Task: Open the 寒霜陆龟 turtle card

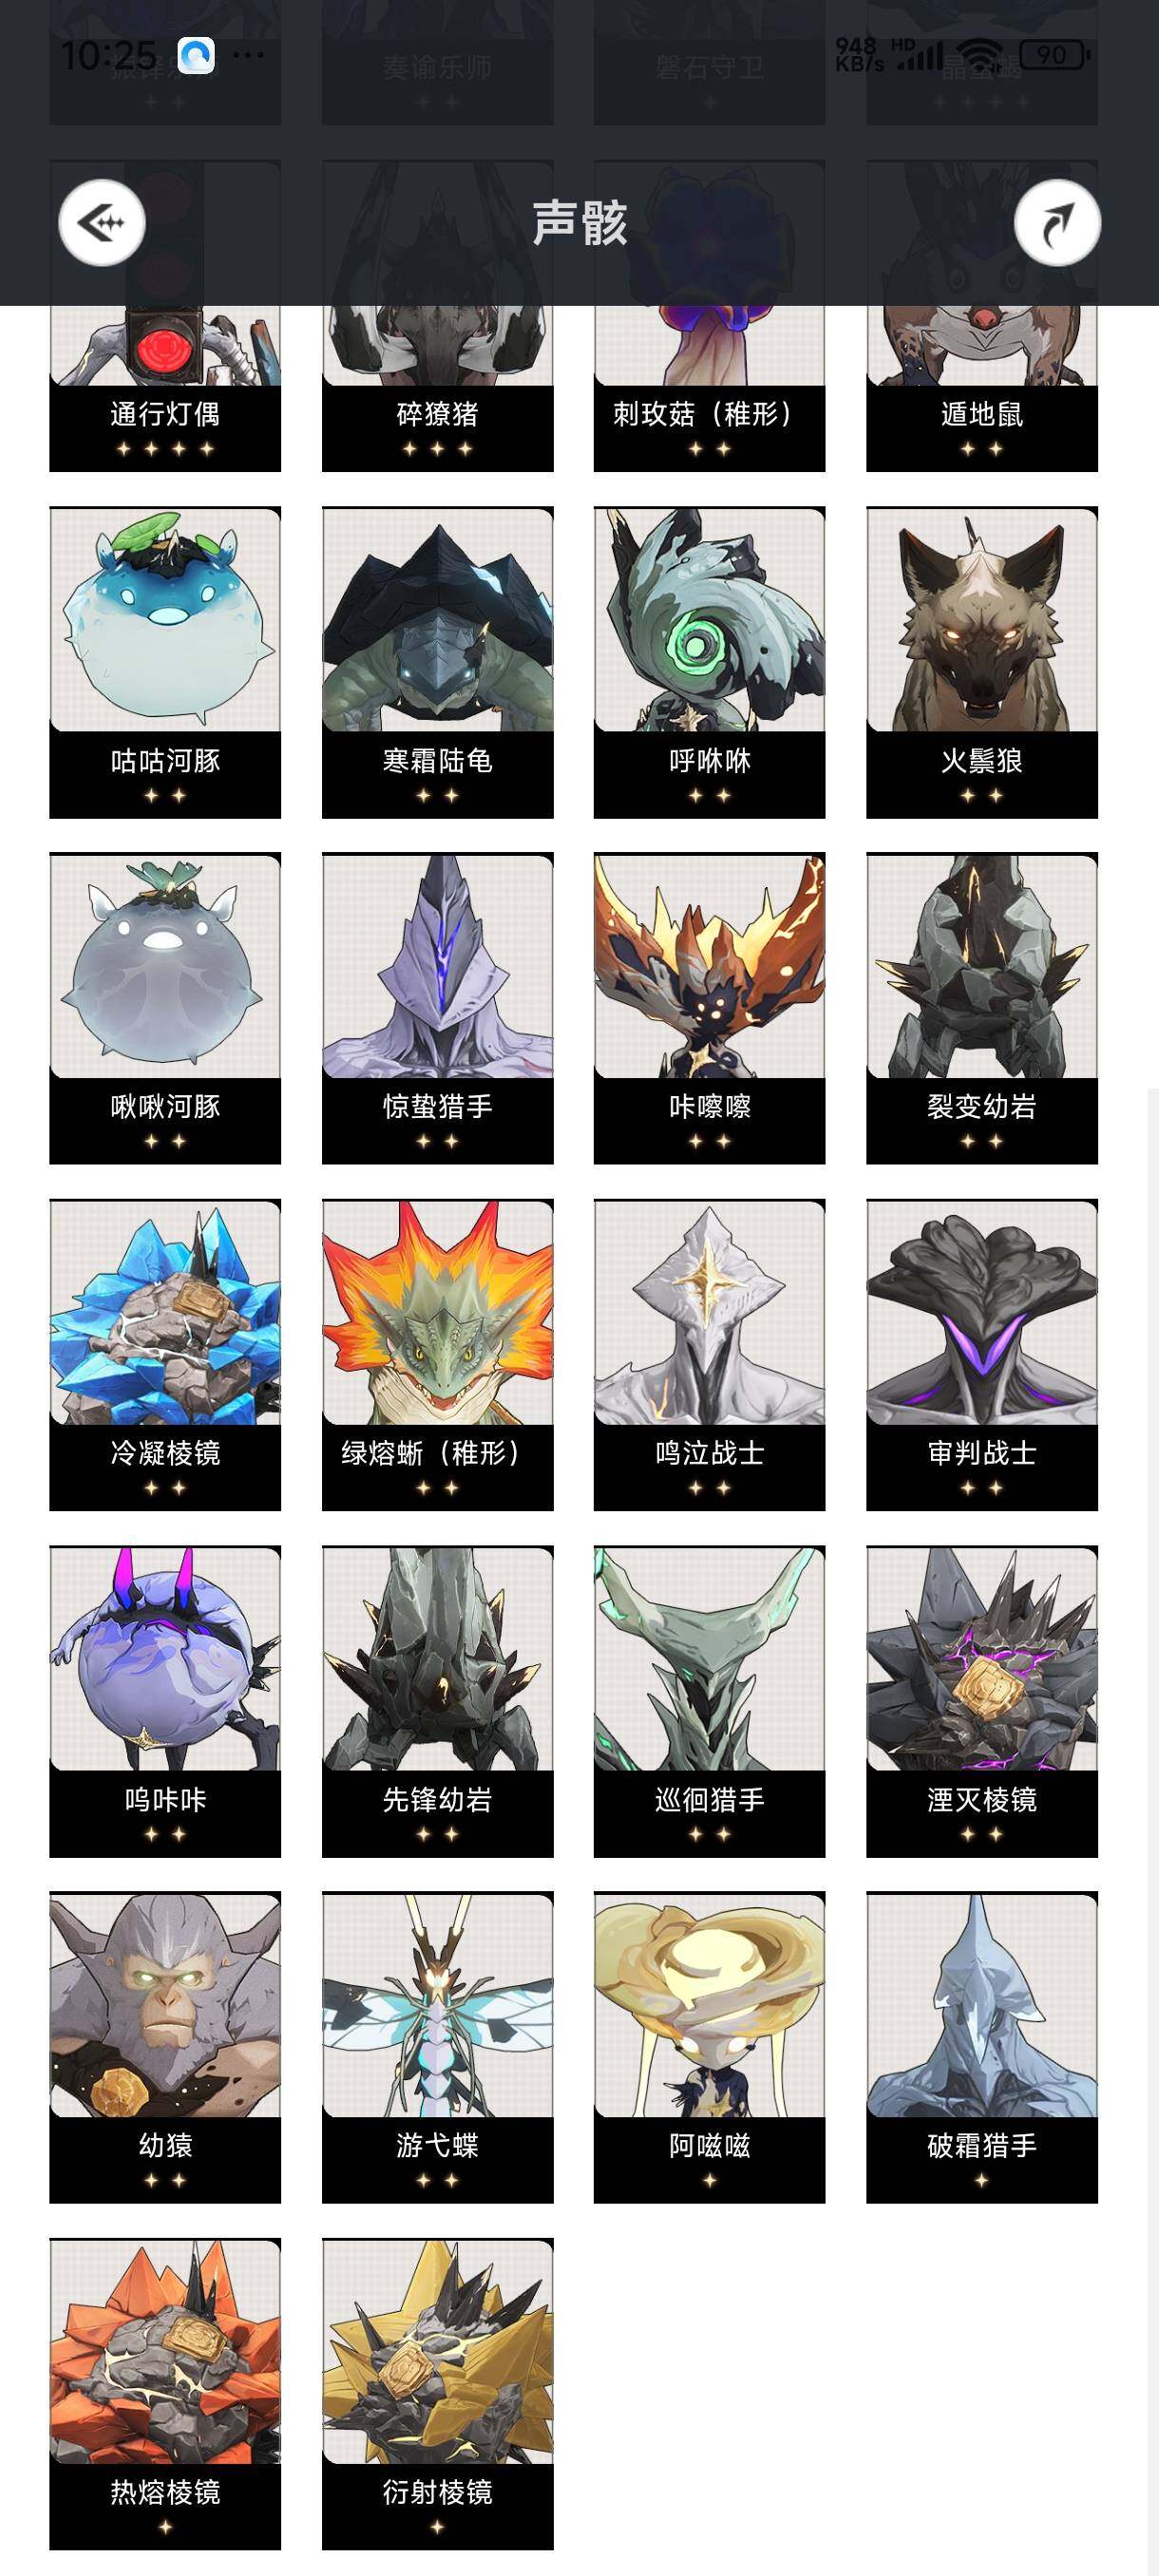Action: 437,662
